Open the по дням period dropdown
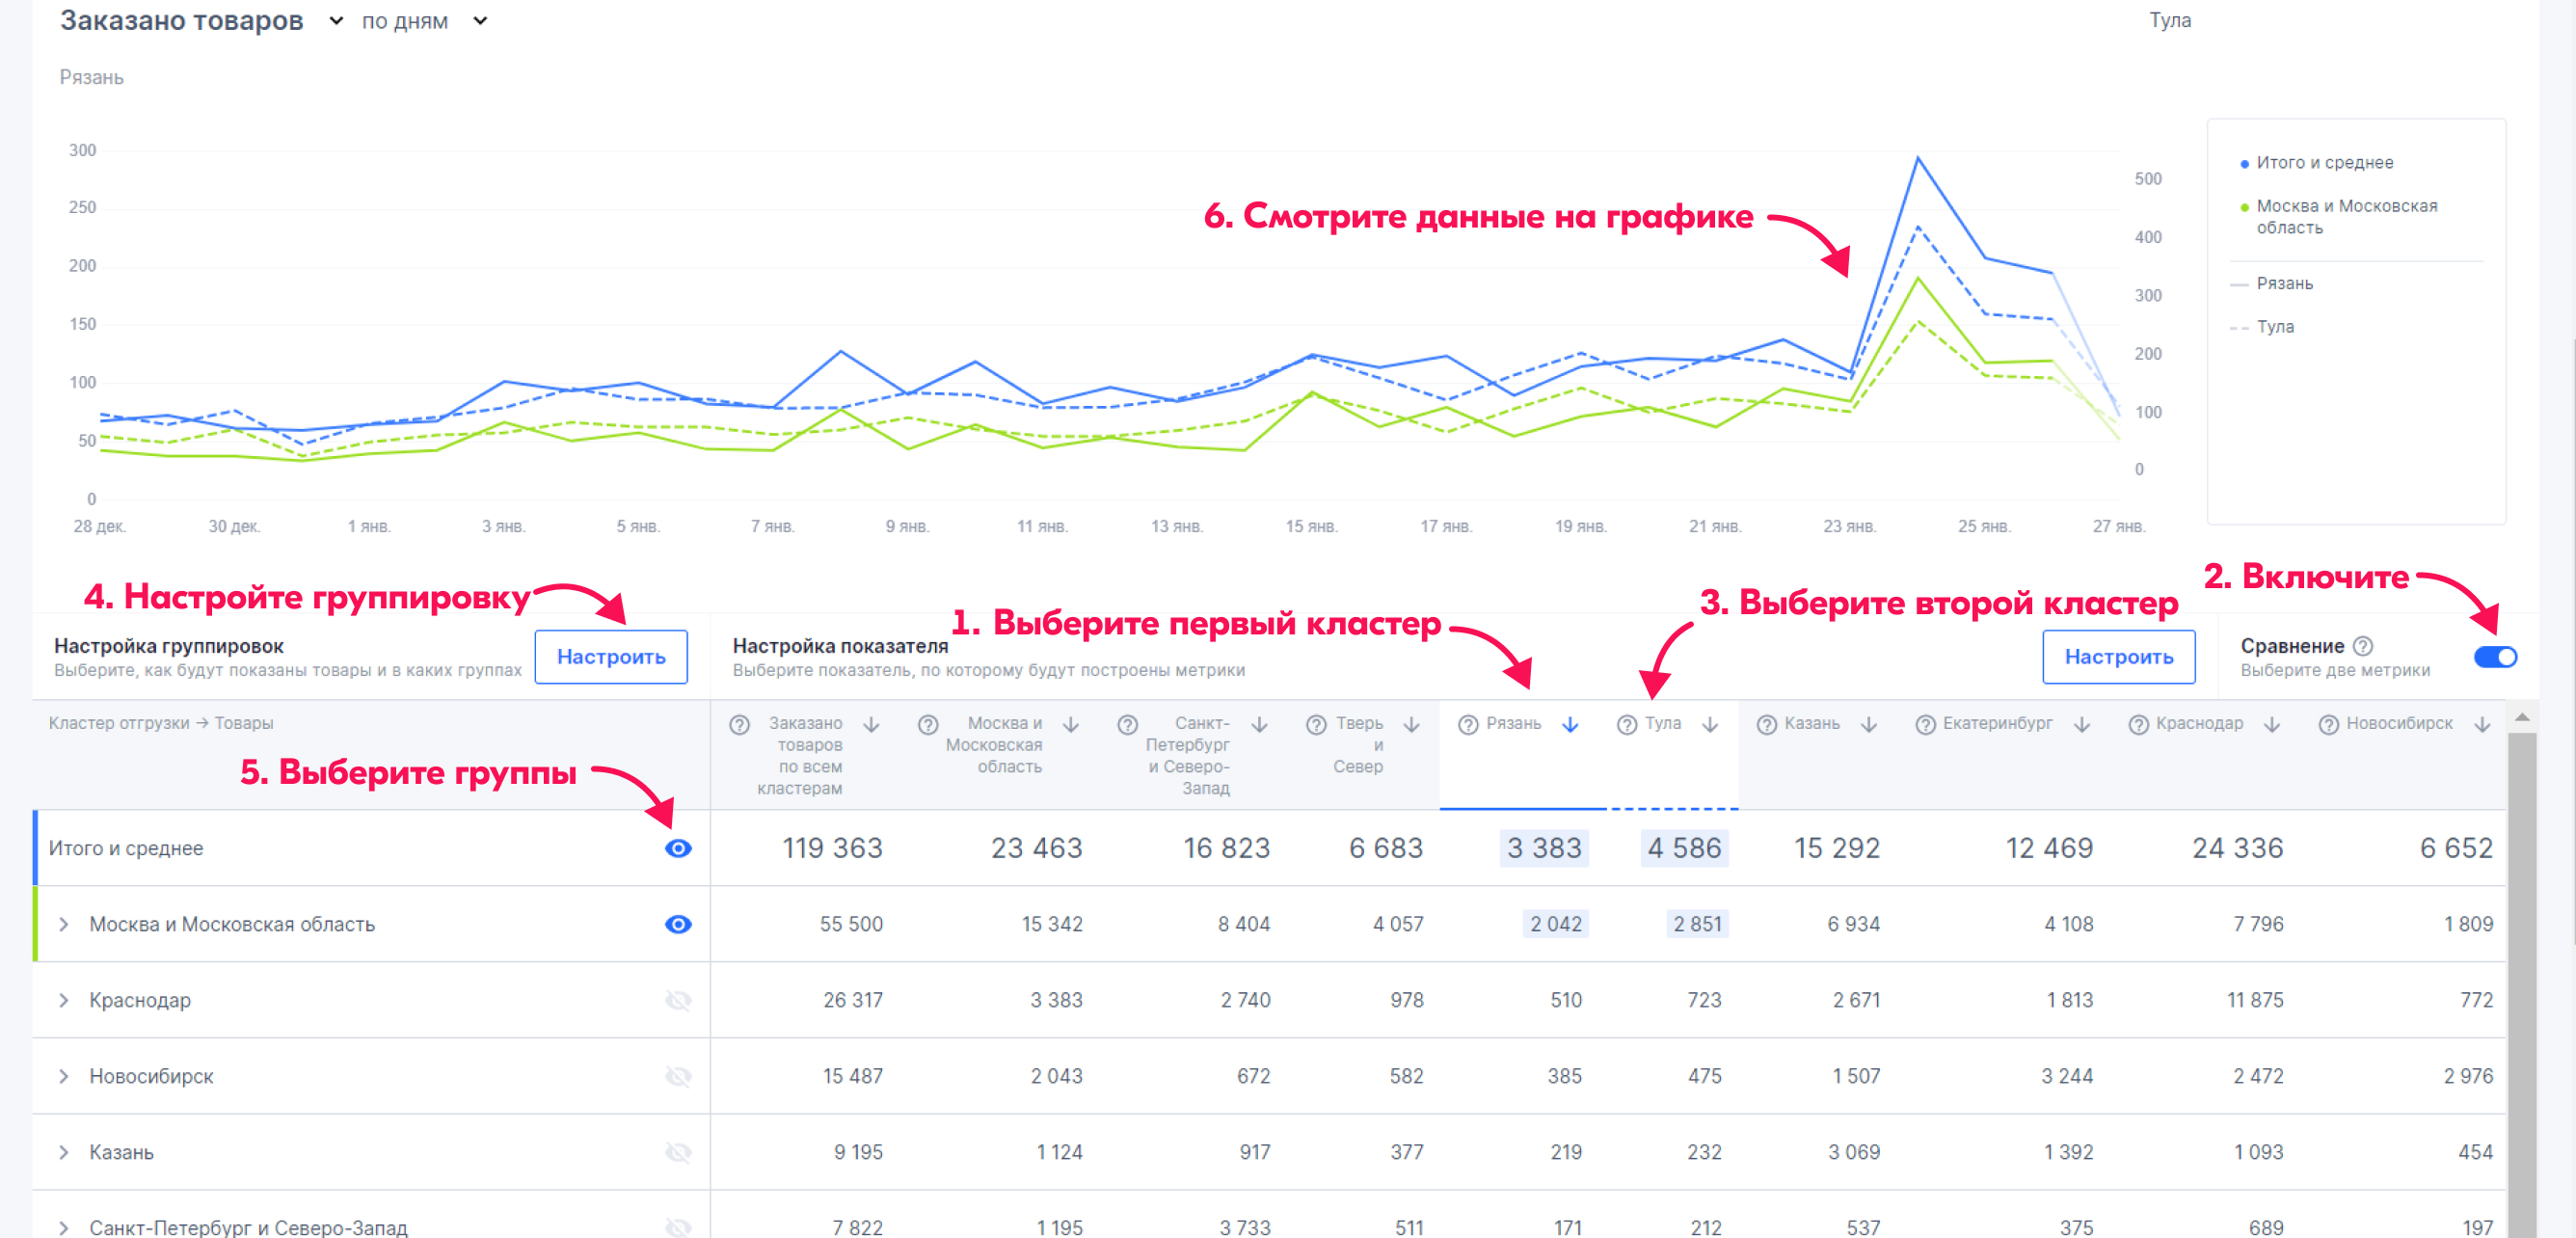The image size is (2576, 1238). [x=480, y=21]
